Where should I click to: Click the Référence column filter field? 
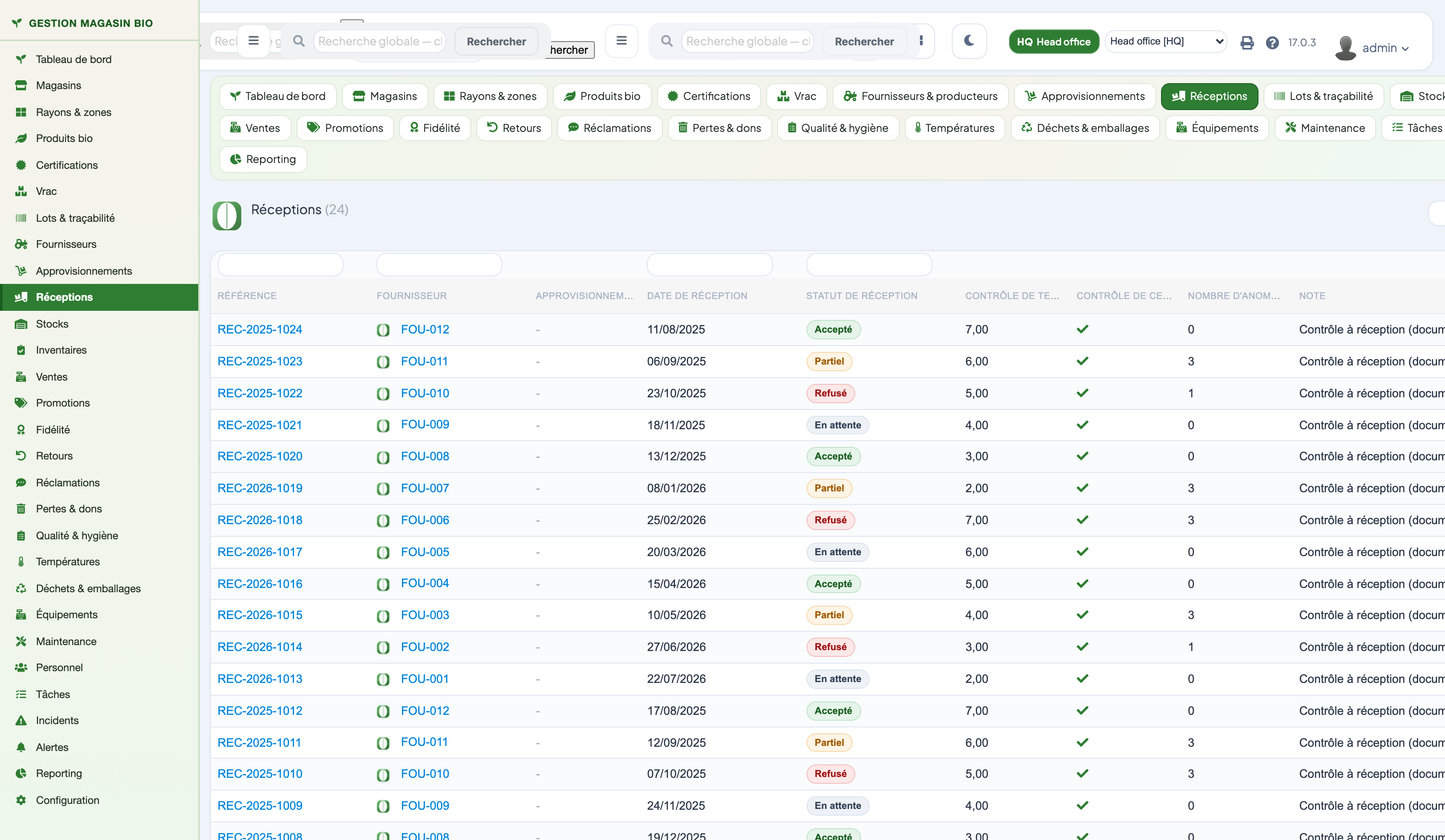[280, 265]
